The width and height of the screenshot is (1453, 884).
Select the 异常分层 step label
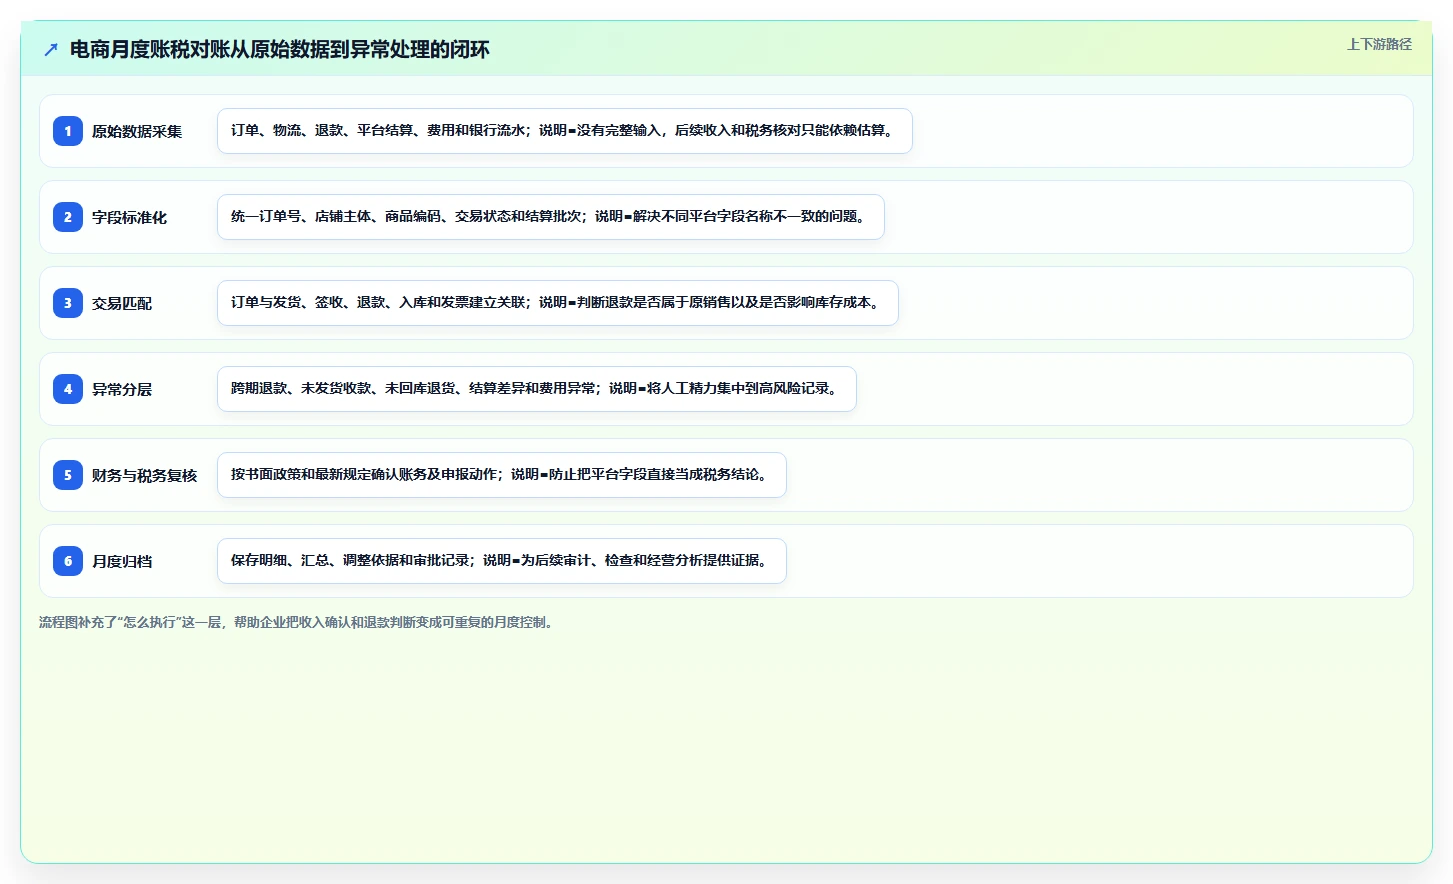pyautogui.click(x=122, y=389)
